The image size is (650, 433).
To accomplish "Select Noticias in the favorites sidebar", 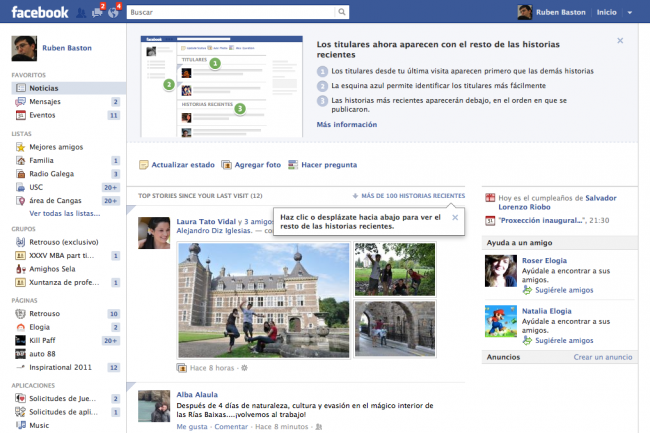I will pos(68,88).
